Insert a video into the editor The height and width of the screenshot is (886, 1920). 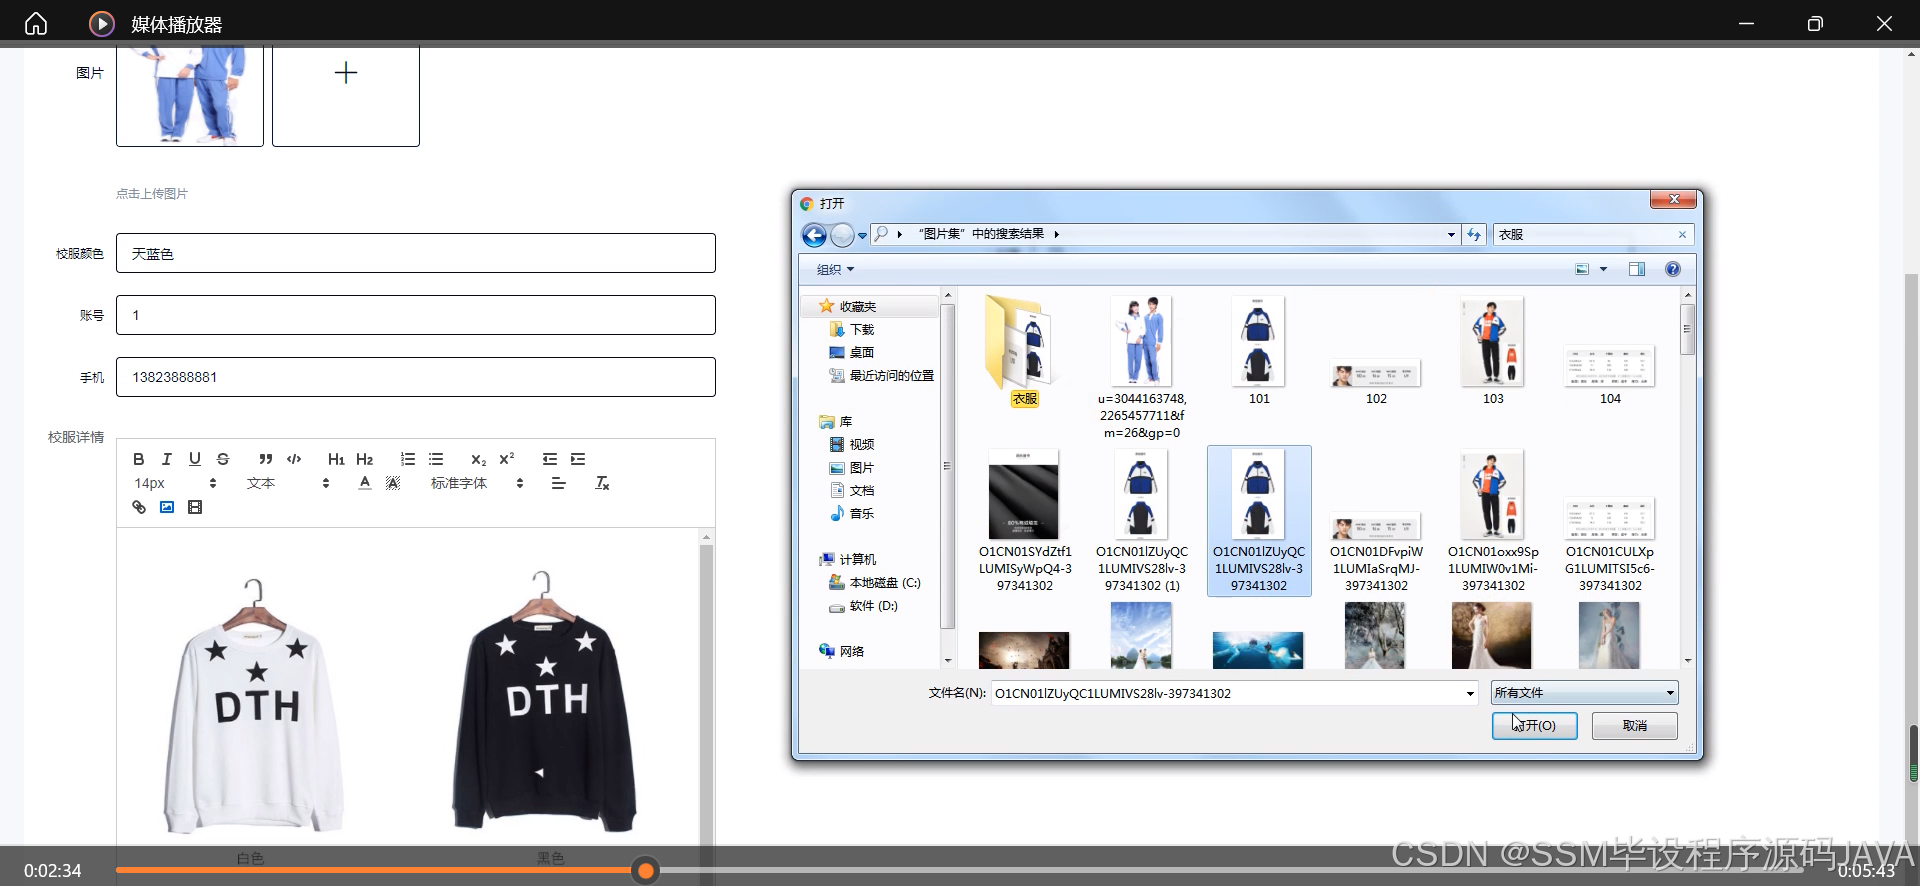[195, 507]
